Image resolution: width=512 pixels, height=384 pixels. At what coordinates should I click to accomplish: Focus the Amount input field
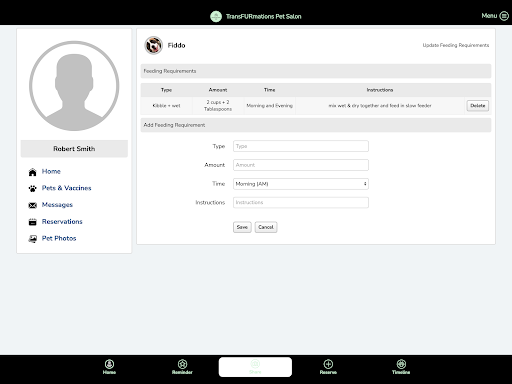[301, 165]
